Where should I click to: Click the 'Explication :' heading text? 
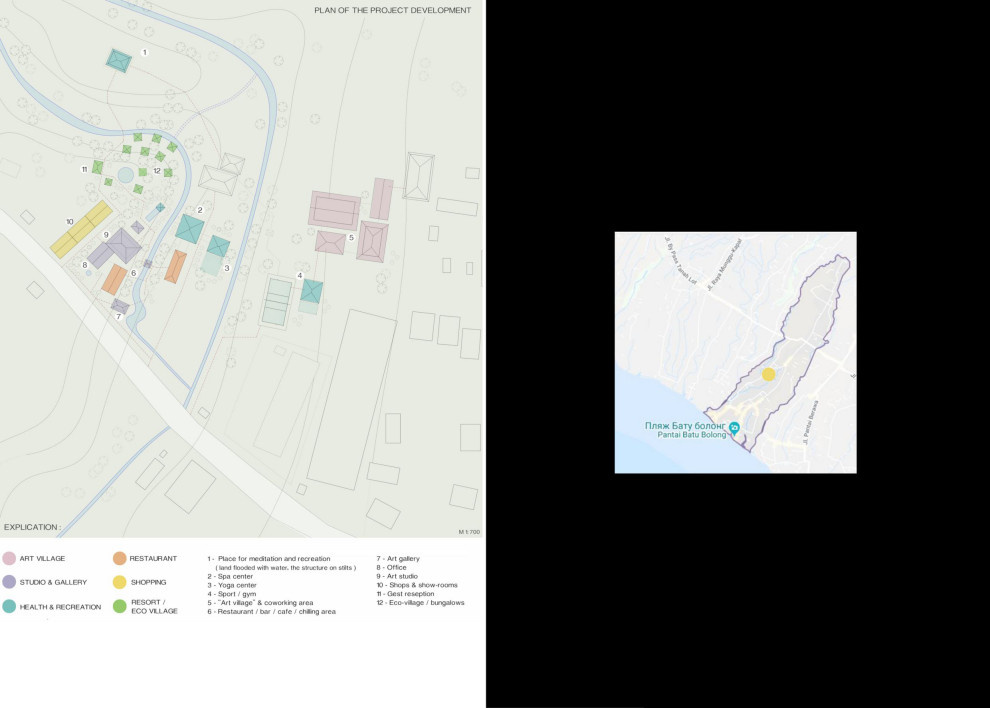tap(32, 526)
